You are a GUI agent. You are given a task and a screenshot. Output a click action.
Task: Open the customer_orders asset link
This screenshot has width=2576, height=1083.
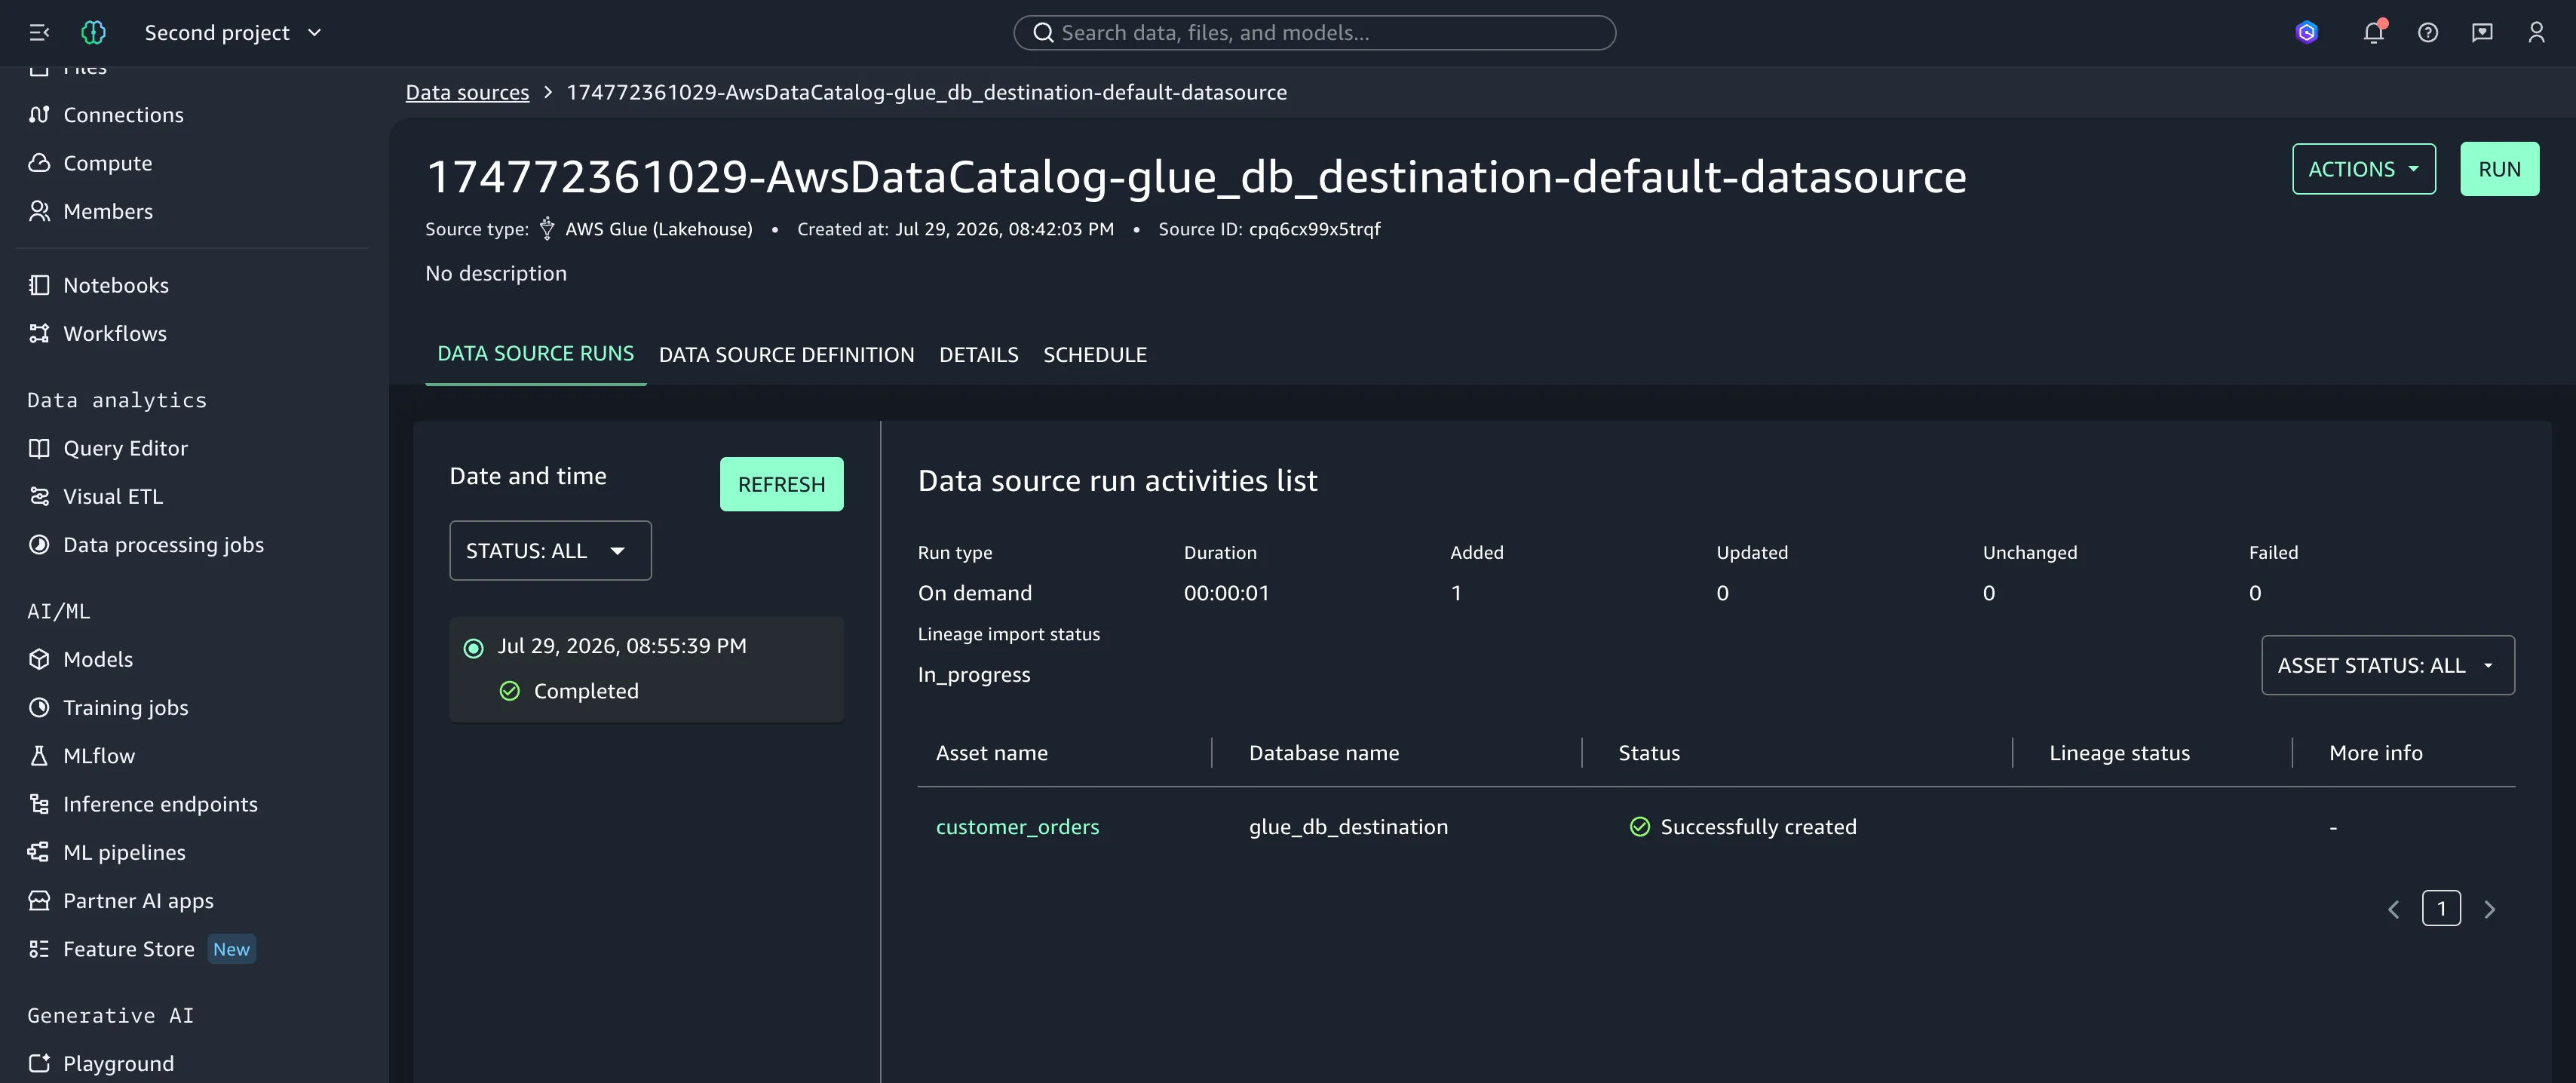(1017, 826)
